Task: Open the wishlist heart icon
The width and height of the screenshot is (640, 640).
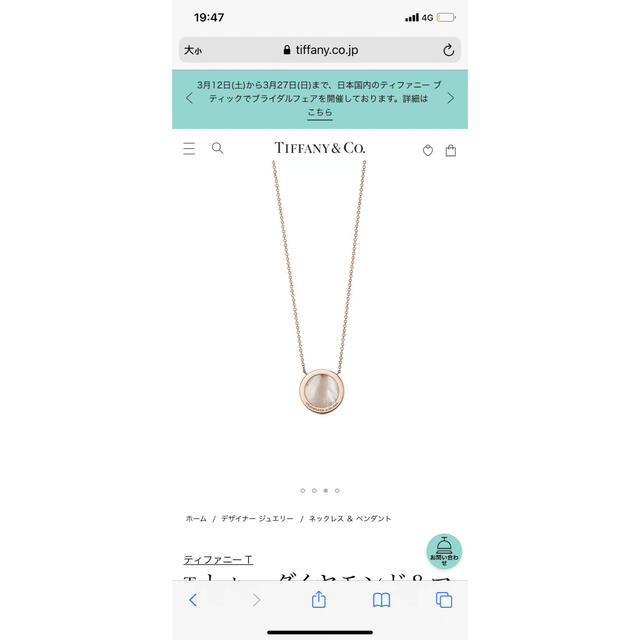Action: [x=427, y=151]
